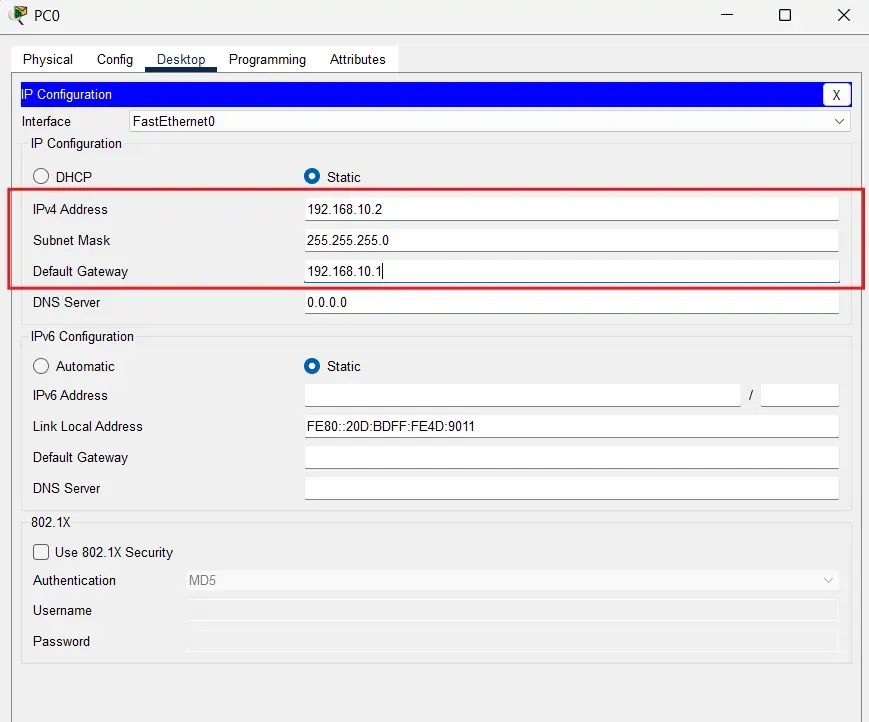Select Static IPv6 radio button
Viewport: 869px width, 722px height.
pyautogui.click(x=312, y=366)
